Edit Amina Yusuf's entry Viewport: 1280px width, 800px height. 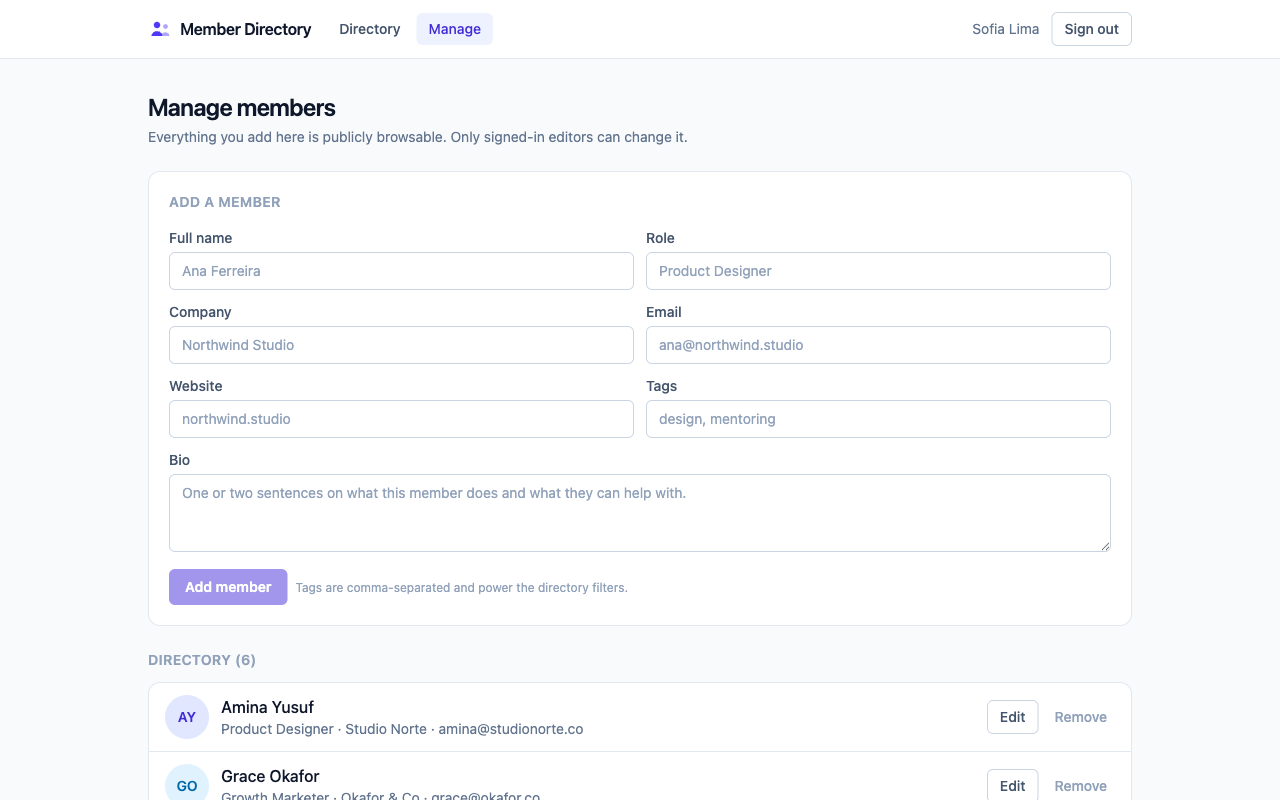[x=1012, y=717]
